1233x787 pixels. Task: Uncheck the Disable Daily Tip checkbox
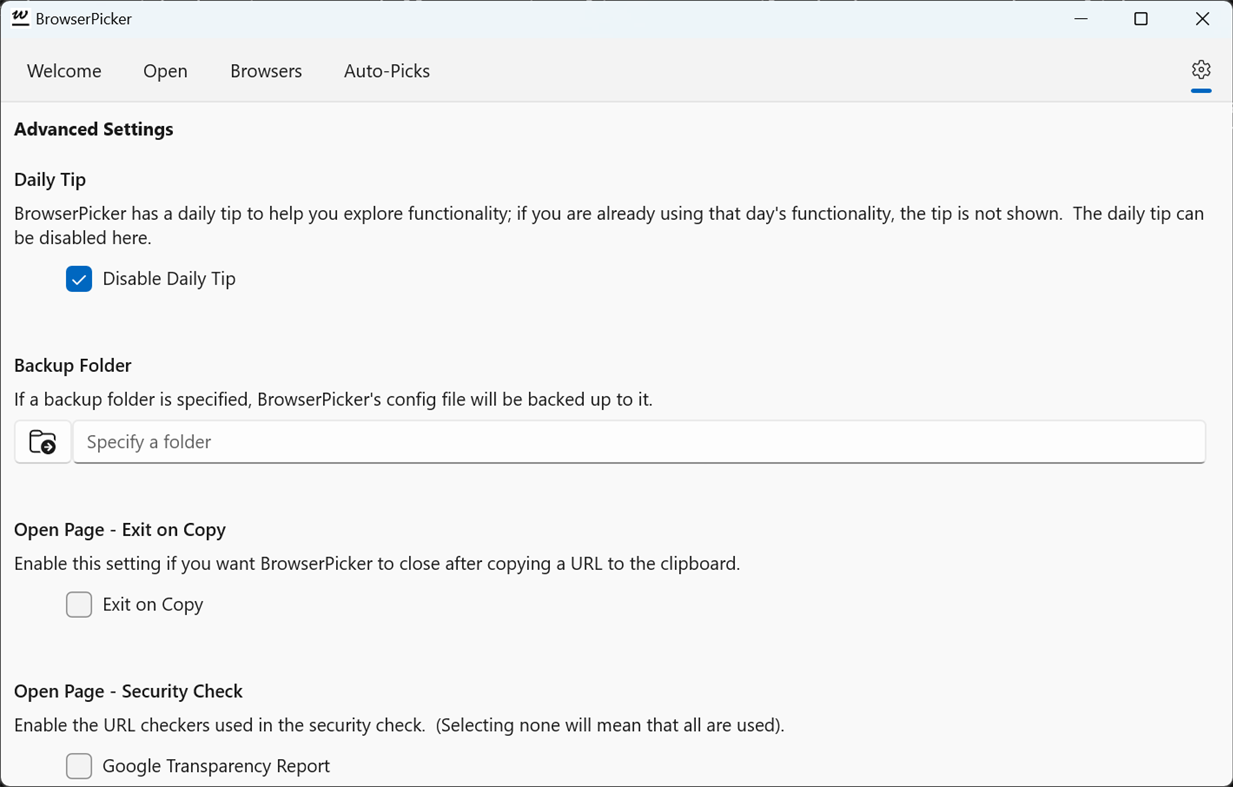(79, 279)
